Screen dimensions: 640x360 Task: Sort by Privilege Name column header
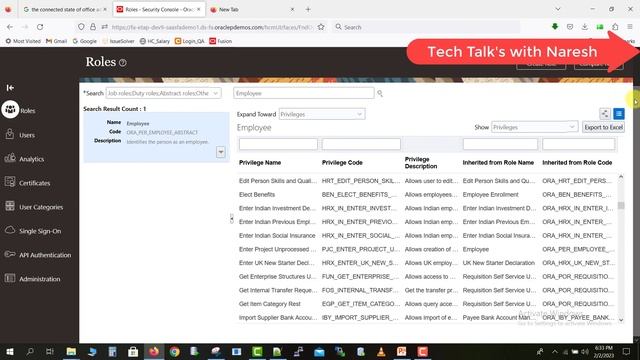[x=260, y=162]
